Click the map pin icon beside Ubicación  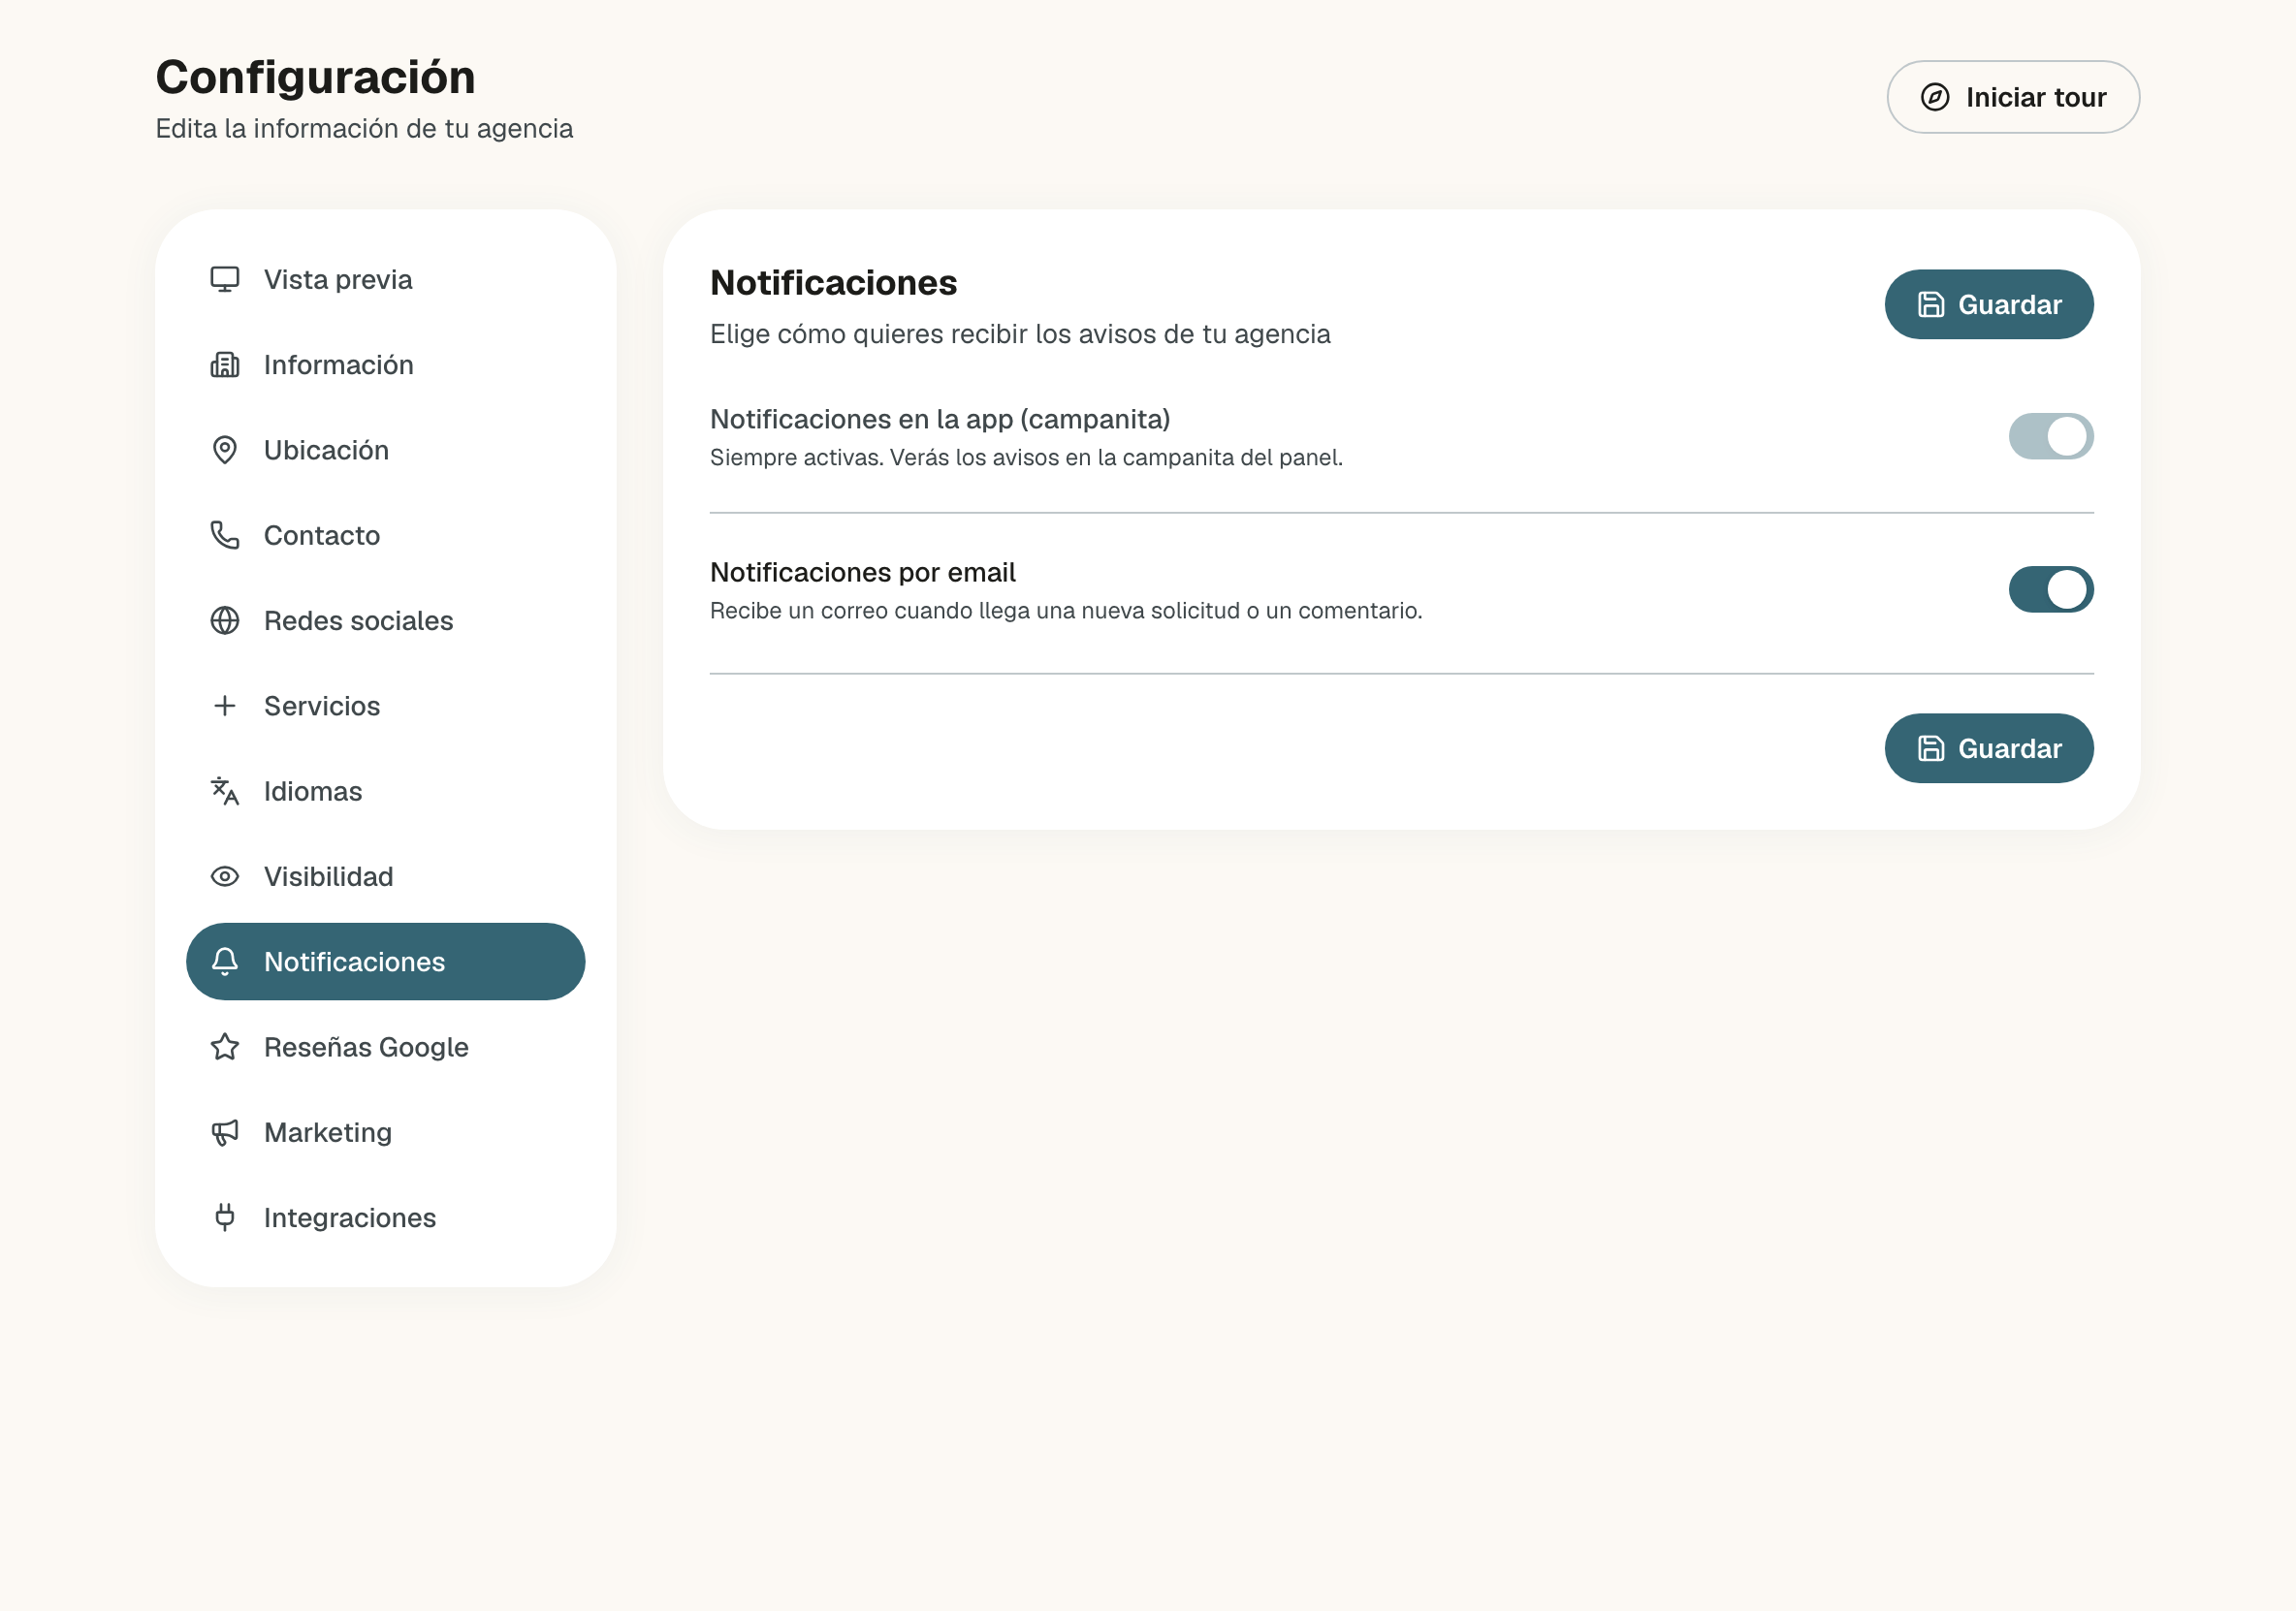pos(225,450)
